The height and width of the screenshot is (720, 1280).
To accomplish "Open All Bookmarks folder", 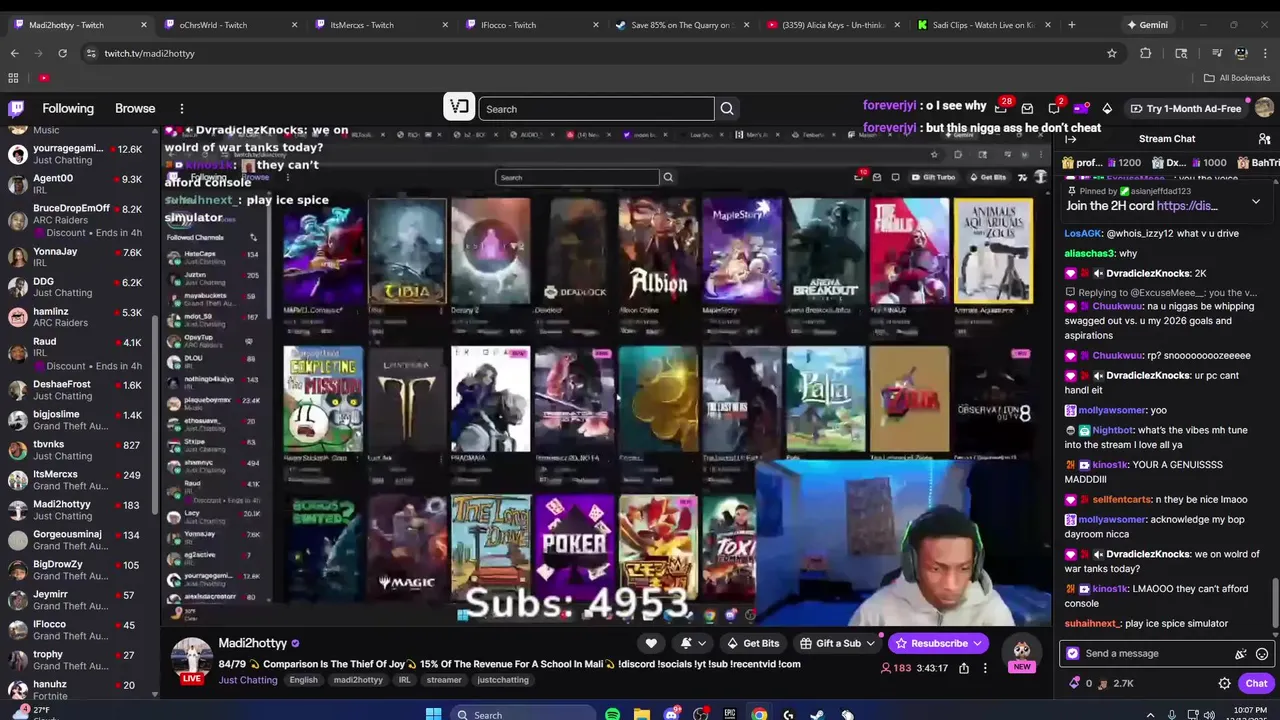I will click(x=1236, y=78).
